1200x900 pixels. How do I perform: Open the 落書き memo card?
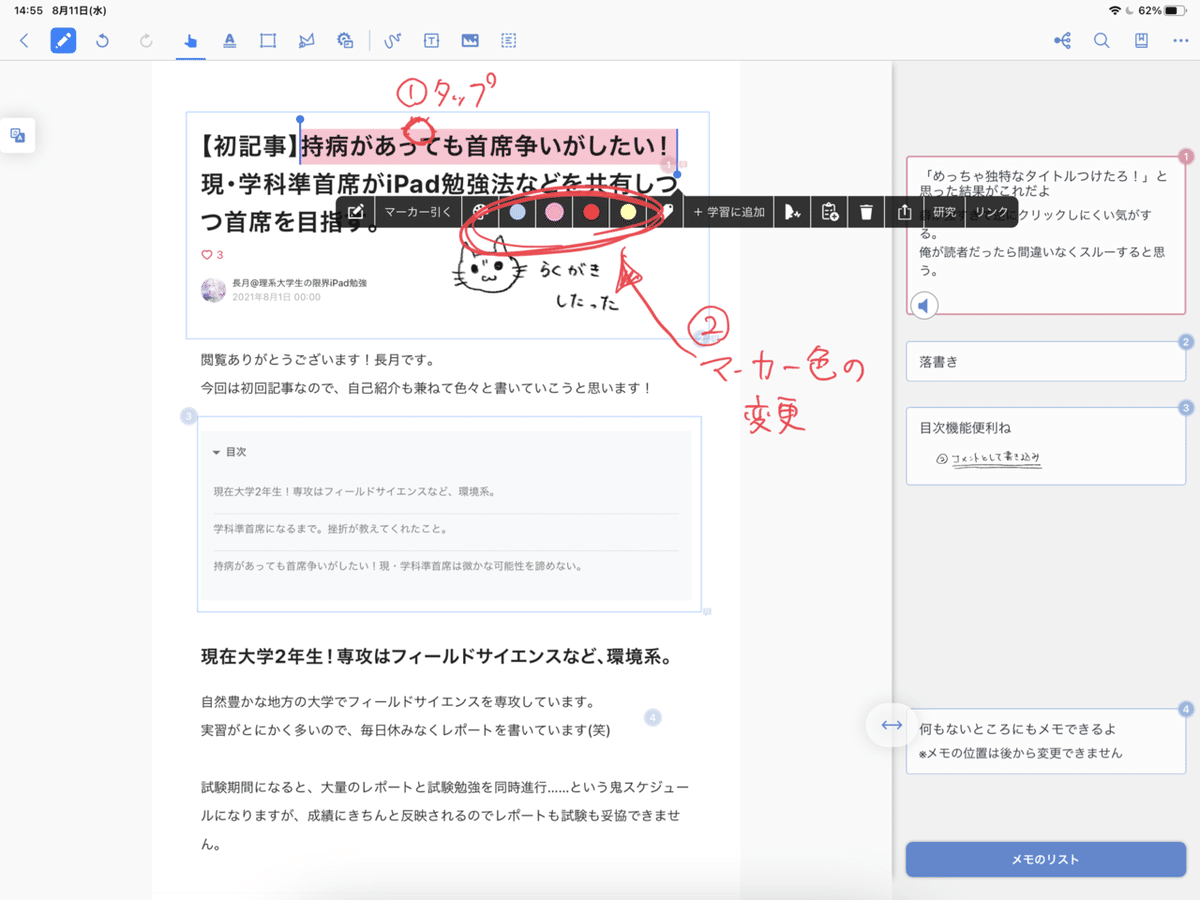(1046, 362)
